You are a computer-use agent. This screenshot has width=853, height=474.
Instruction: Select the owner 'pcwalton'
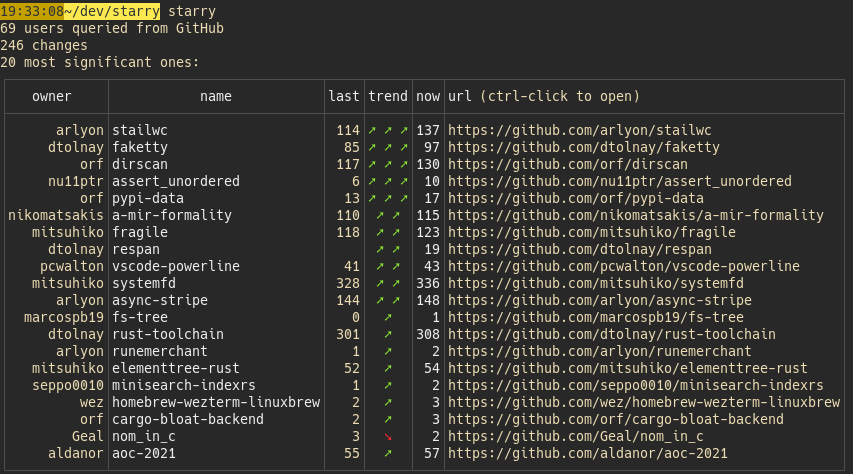tap(71, 266)
